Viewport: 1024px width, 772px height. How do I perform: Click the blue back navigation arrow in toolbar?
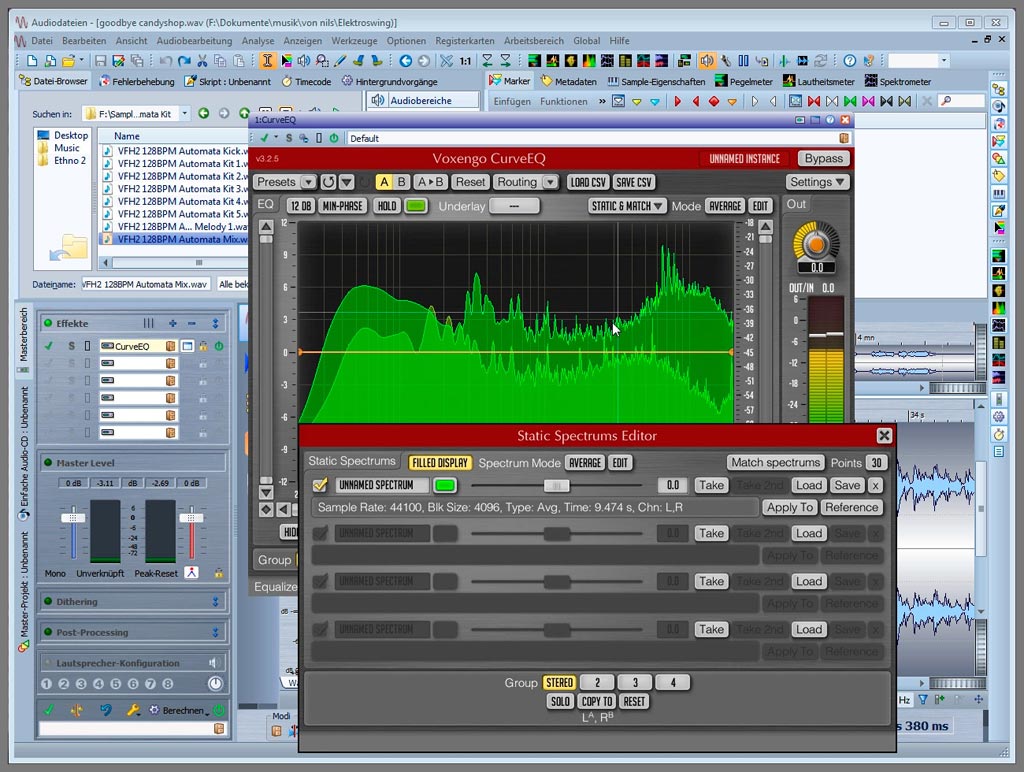click(406, 61)
